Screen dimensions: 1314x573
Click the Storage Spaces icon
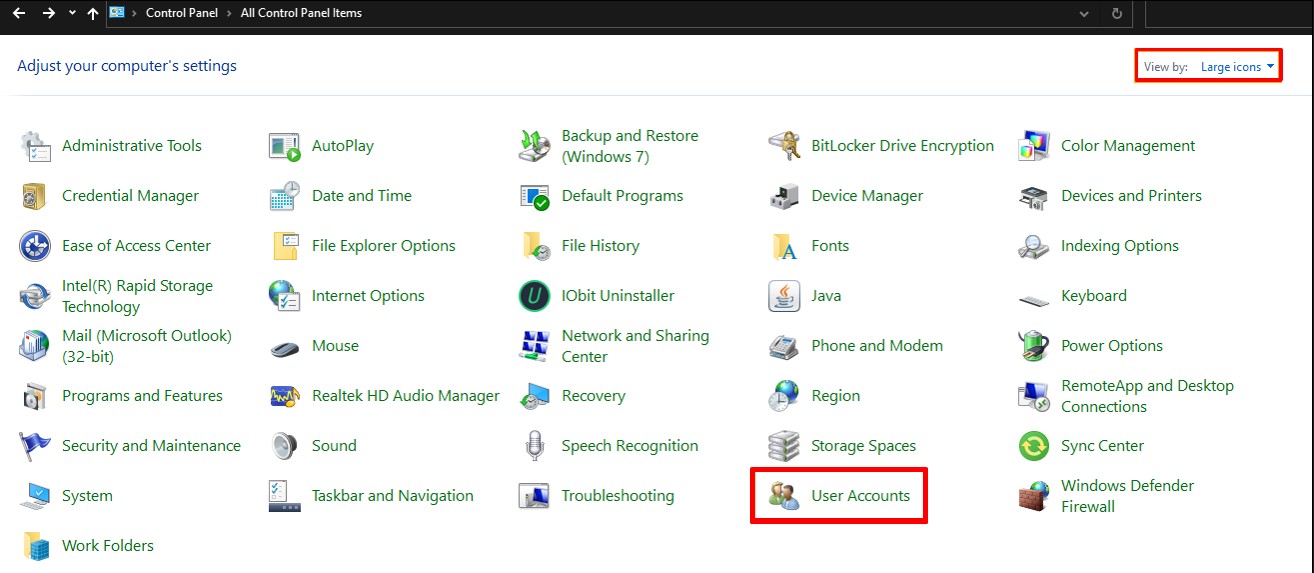tap(784, 446)
